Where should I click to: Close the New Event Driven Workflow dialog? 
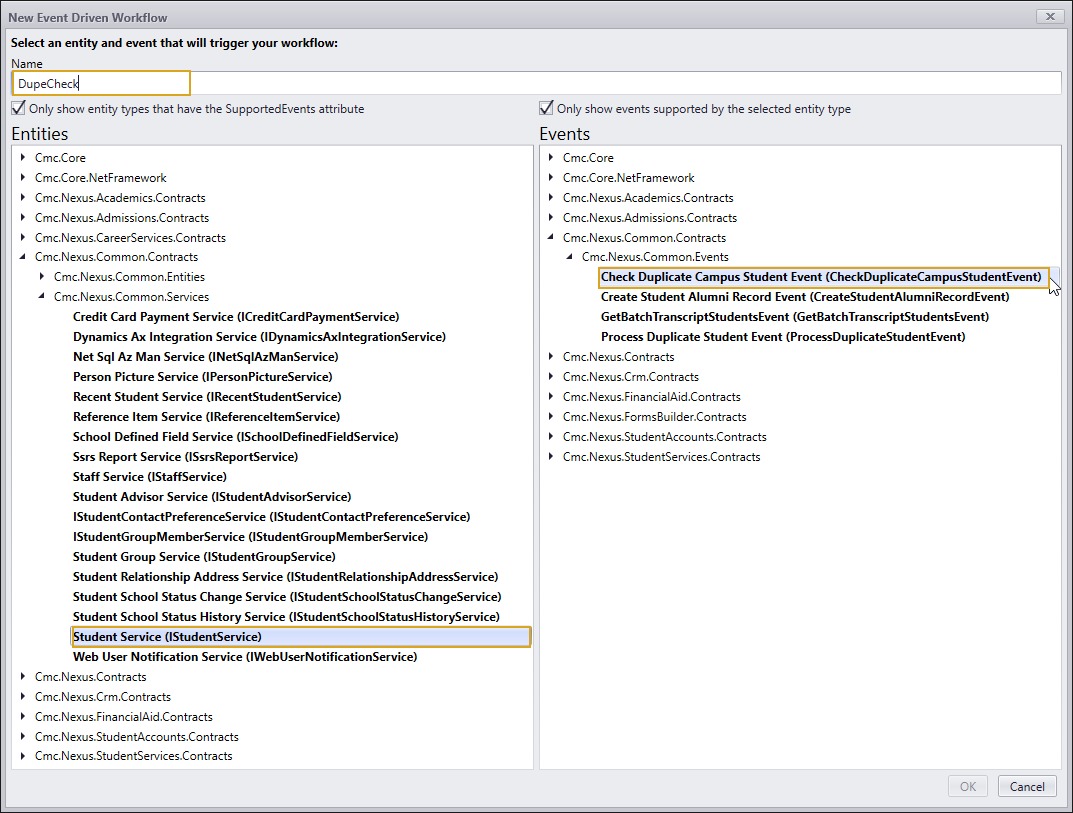(1048, 16)
